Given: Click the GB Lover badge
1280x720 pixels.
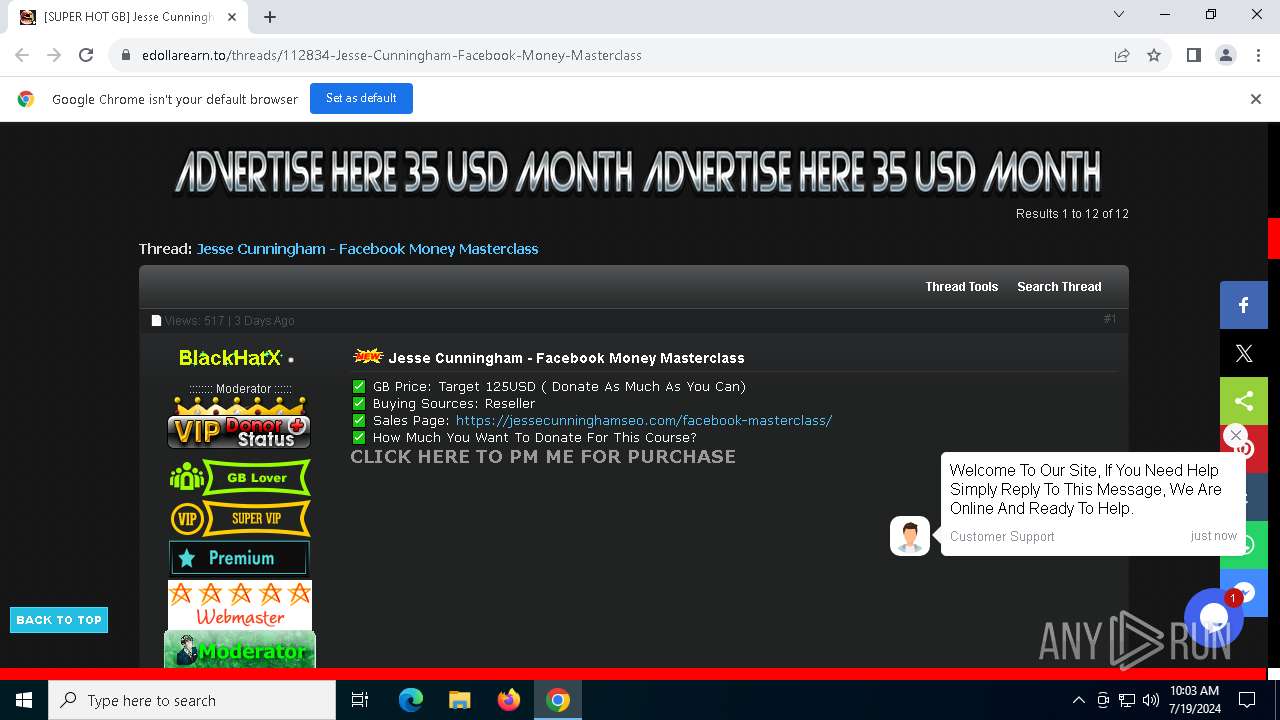Looking at the screenshot, I should [240, 478].
